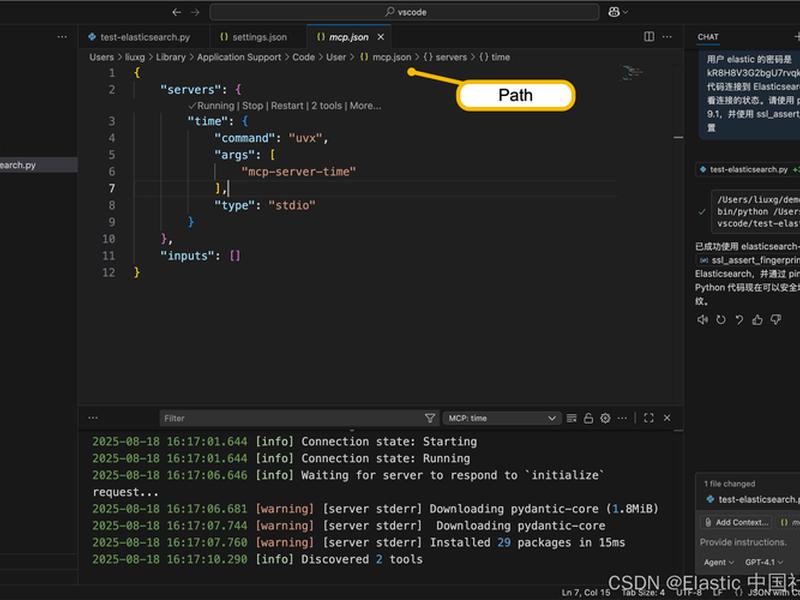The image size is (800, 600).
Task: Click the "Installed 29 packages" log line
Action: 358,542
